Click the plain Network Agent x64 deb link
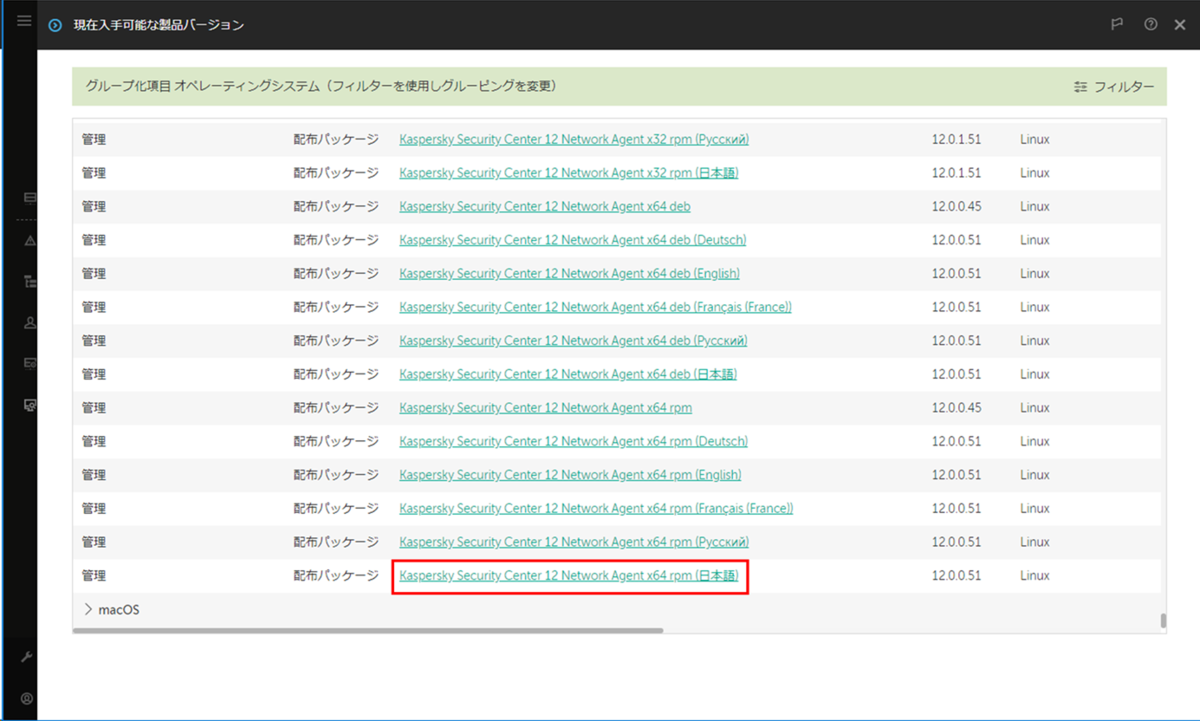 tap(544, 206)
